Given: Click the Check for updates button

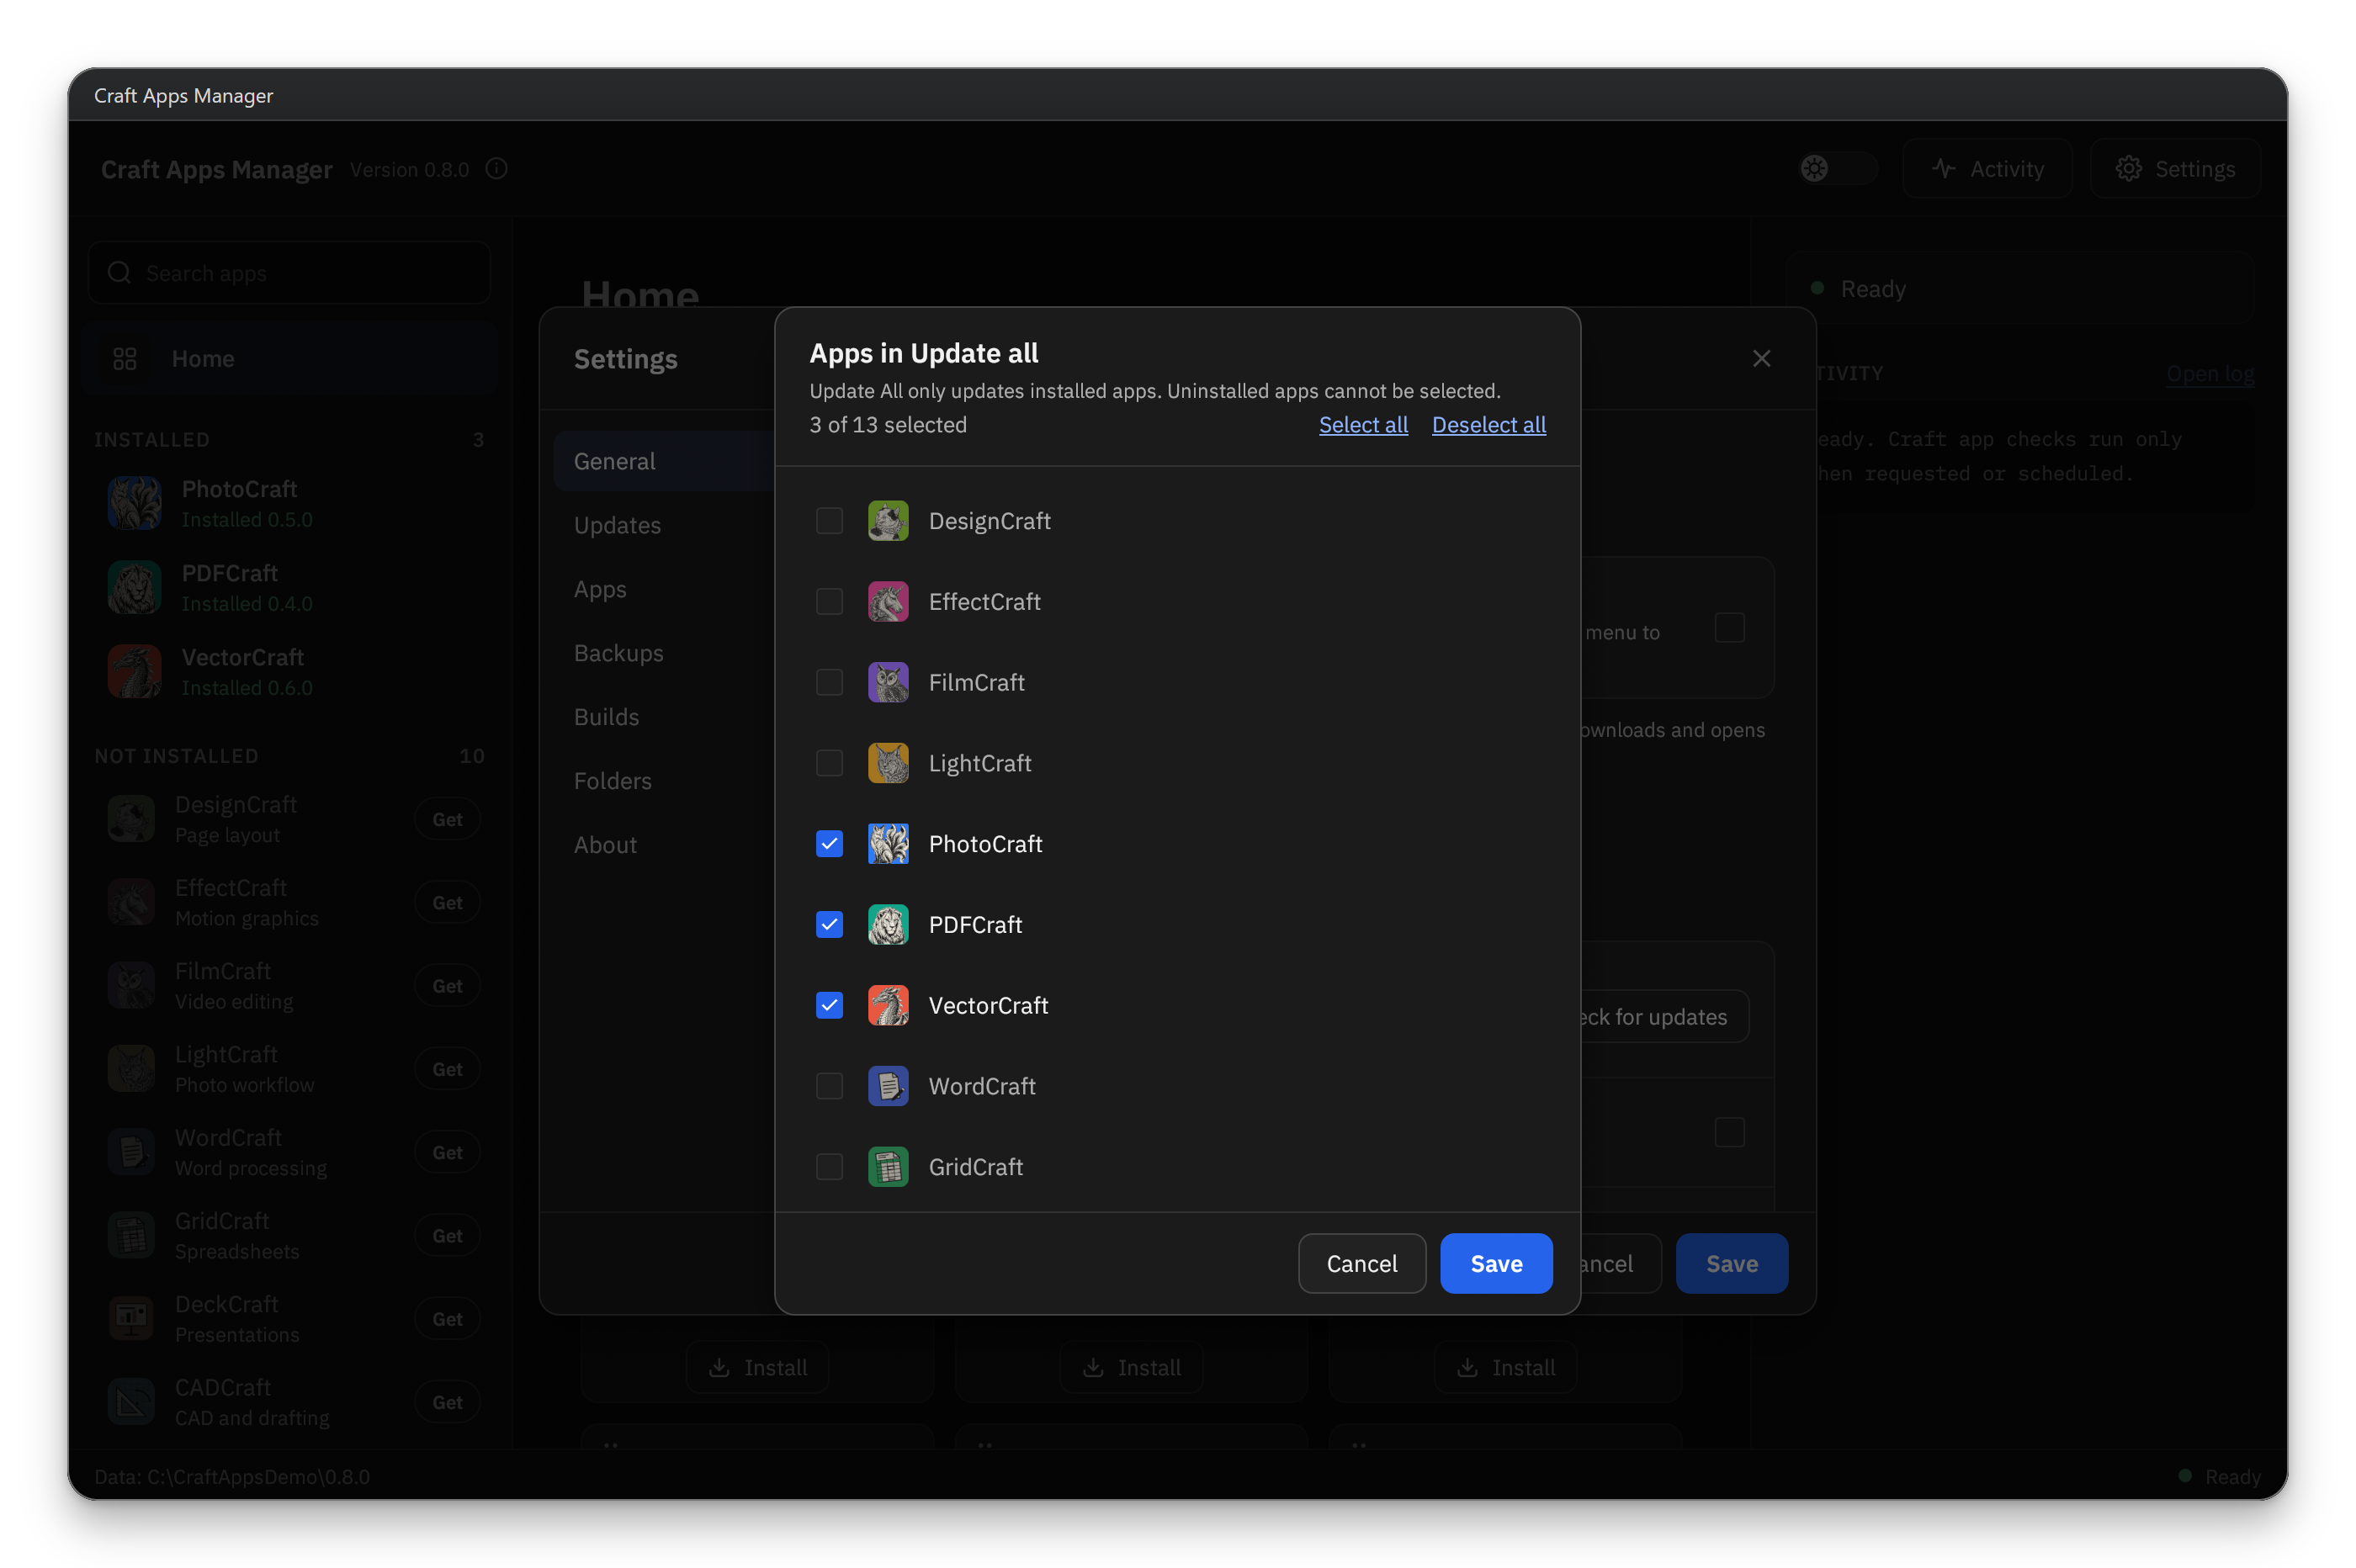Looking at the screenshot, I should tap(1664, 1017).
